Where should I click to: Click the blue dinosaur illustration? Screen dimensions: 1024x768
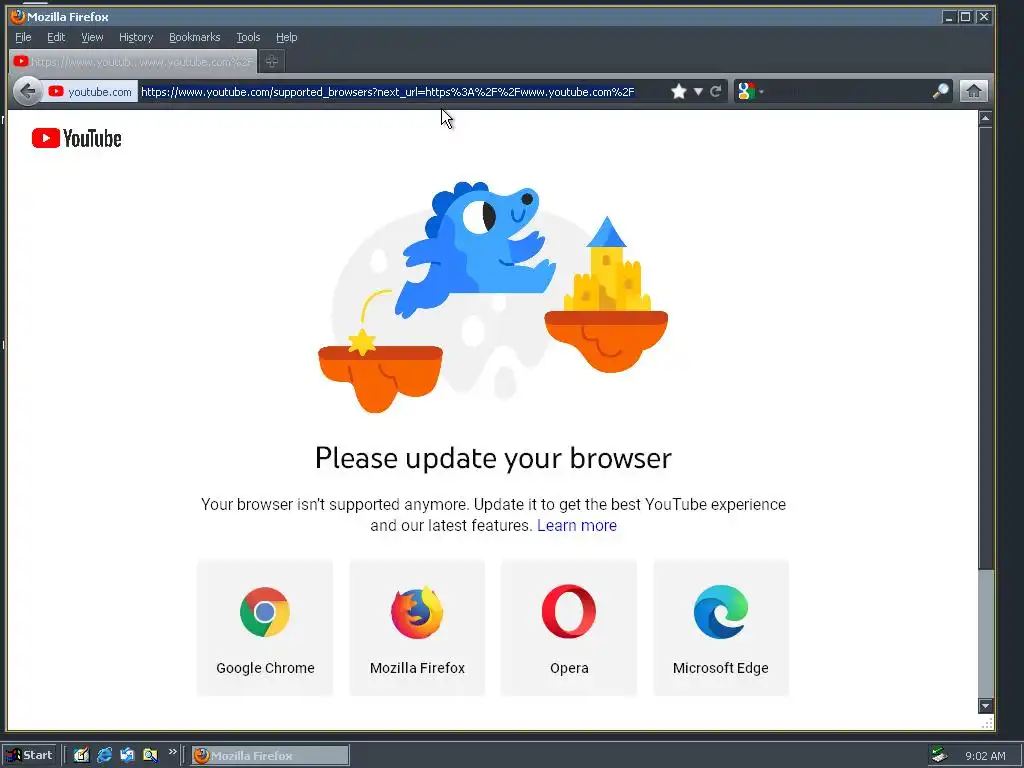pos(475,248)
